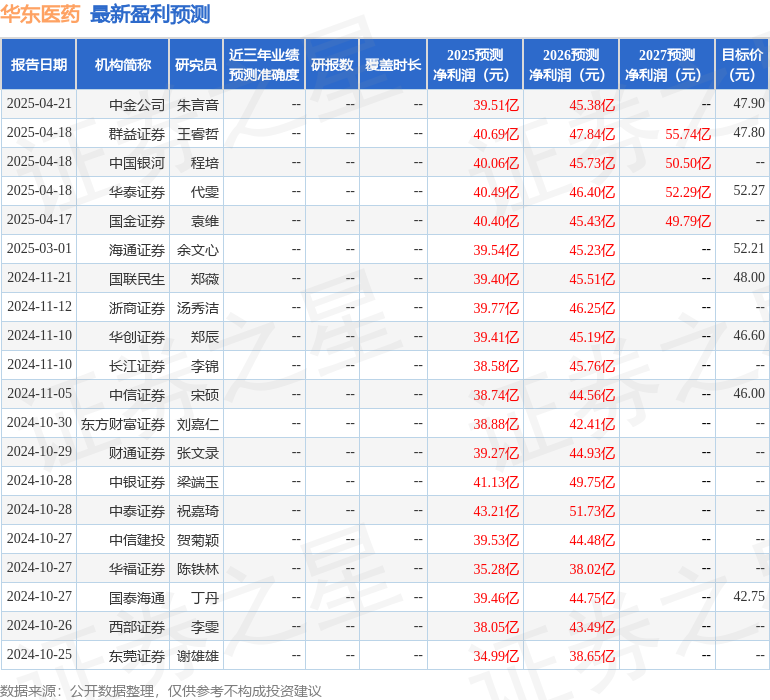Click the 报告日期 column header
The image size is (770, 700).
[x=39, y=65]
